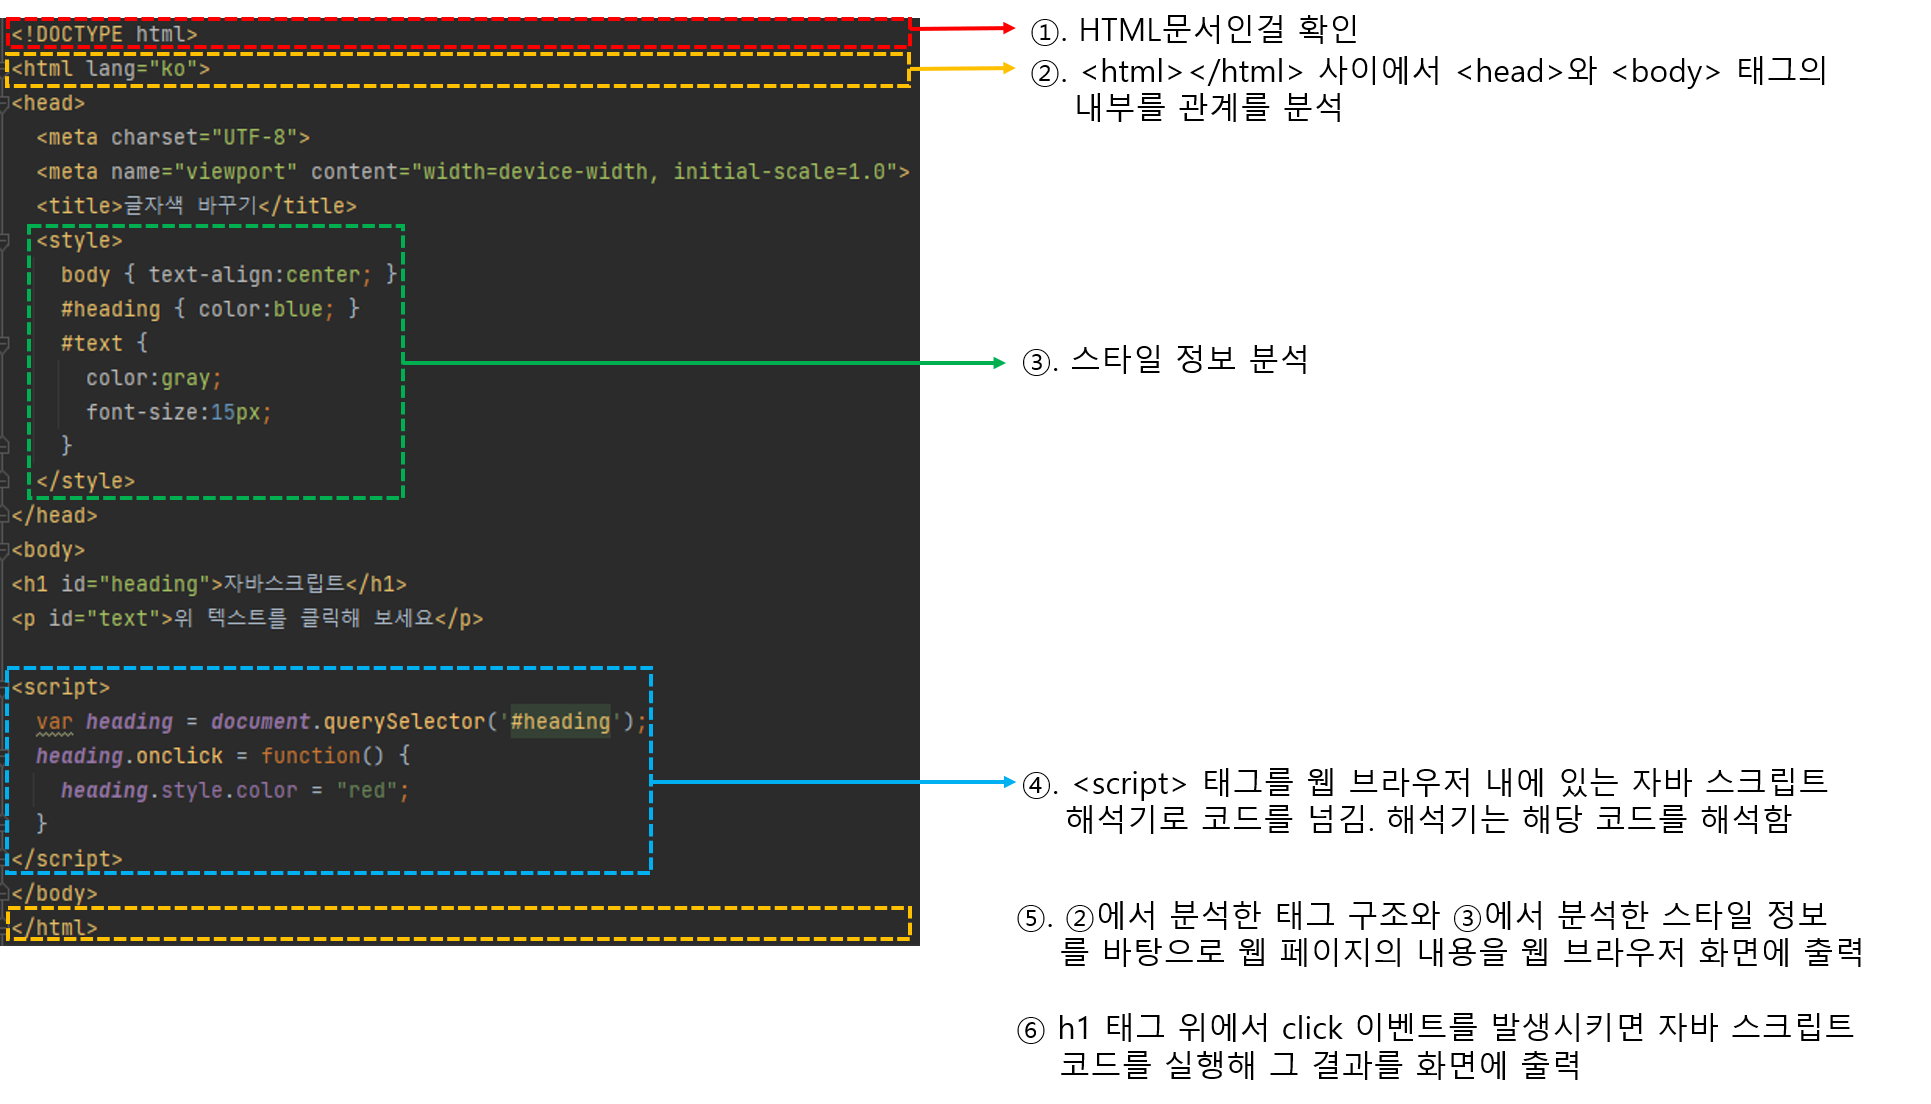This screenshot has height=1104, width=1931.
Task: Click fold marker beside closing style tag
Action: tap(5, 481)
